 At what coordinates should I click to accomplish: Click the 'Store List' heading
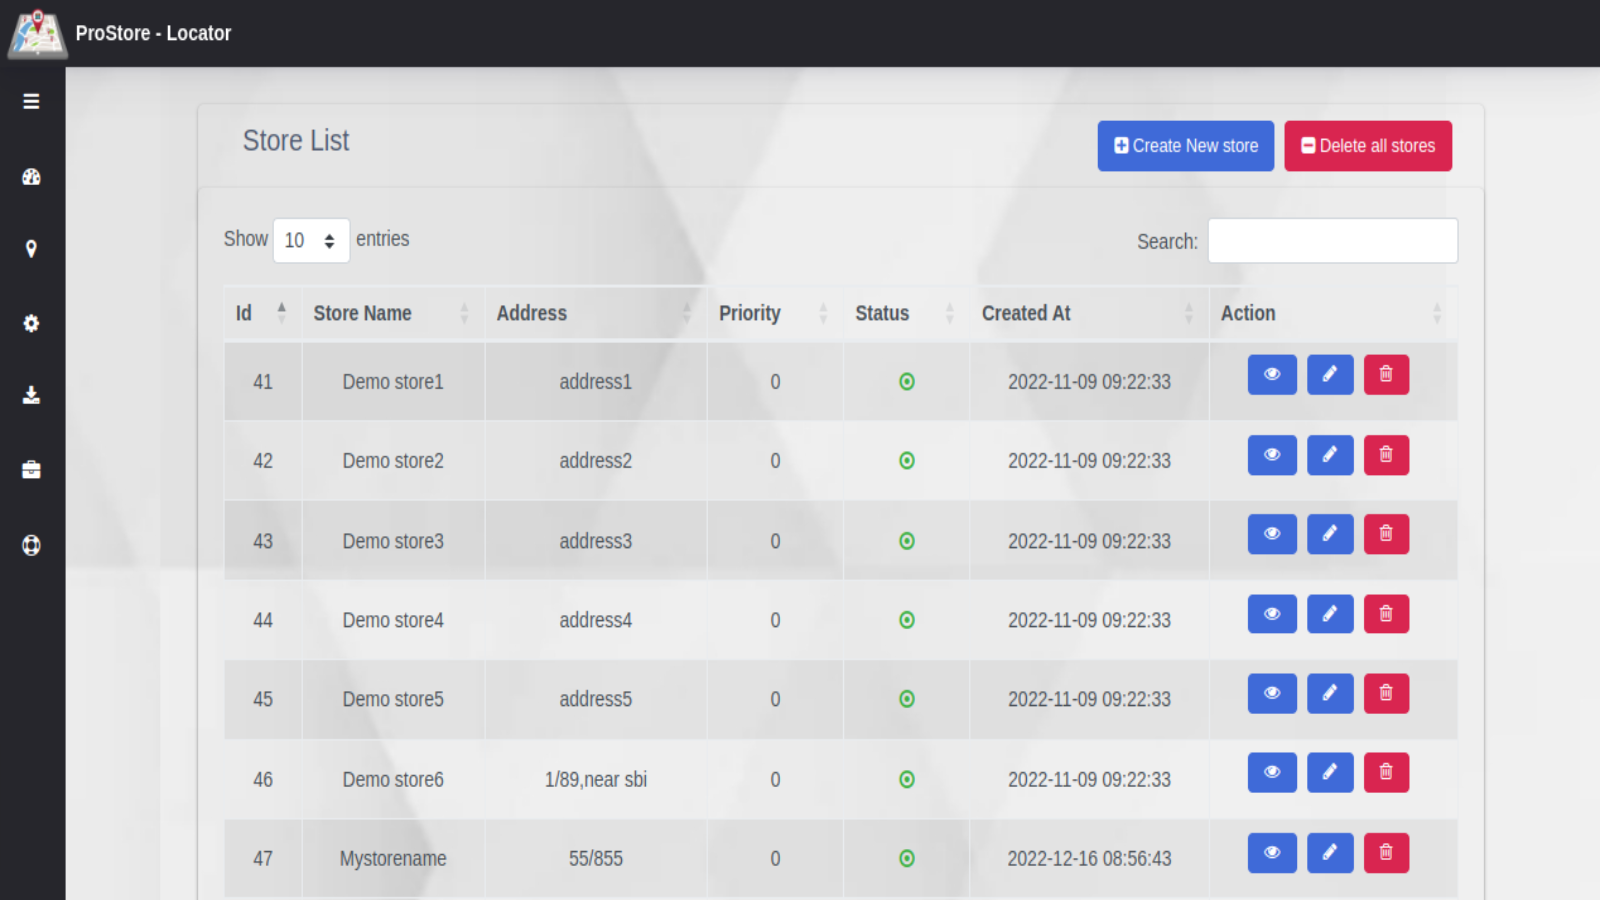tap(296, 141)
